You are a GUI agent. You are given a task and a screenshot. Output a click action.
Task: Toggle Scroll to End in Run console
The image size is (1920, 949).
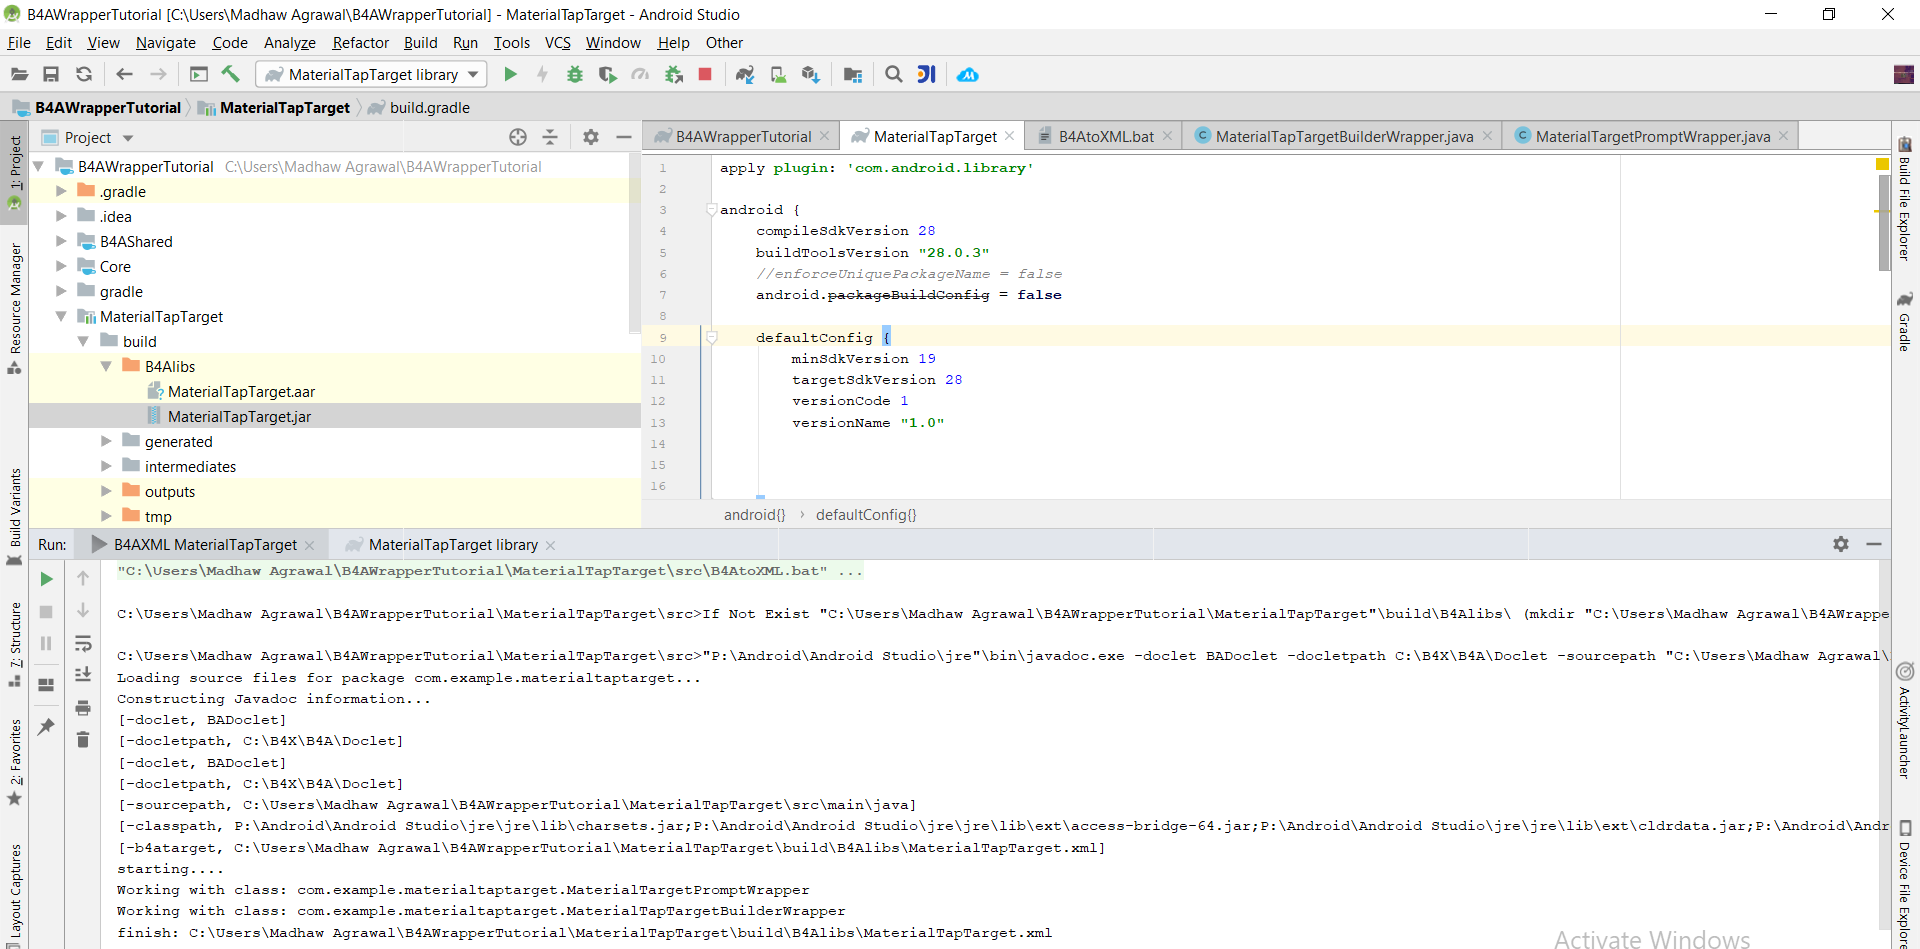[x=83, y=675]
